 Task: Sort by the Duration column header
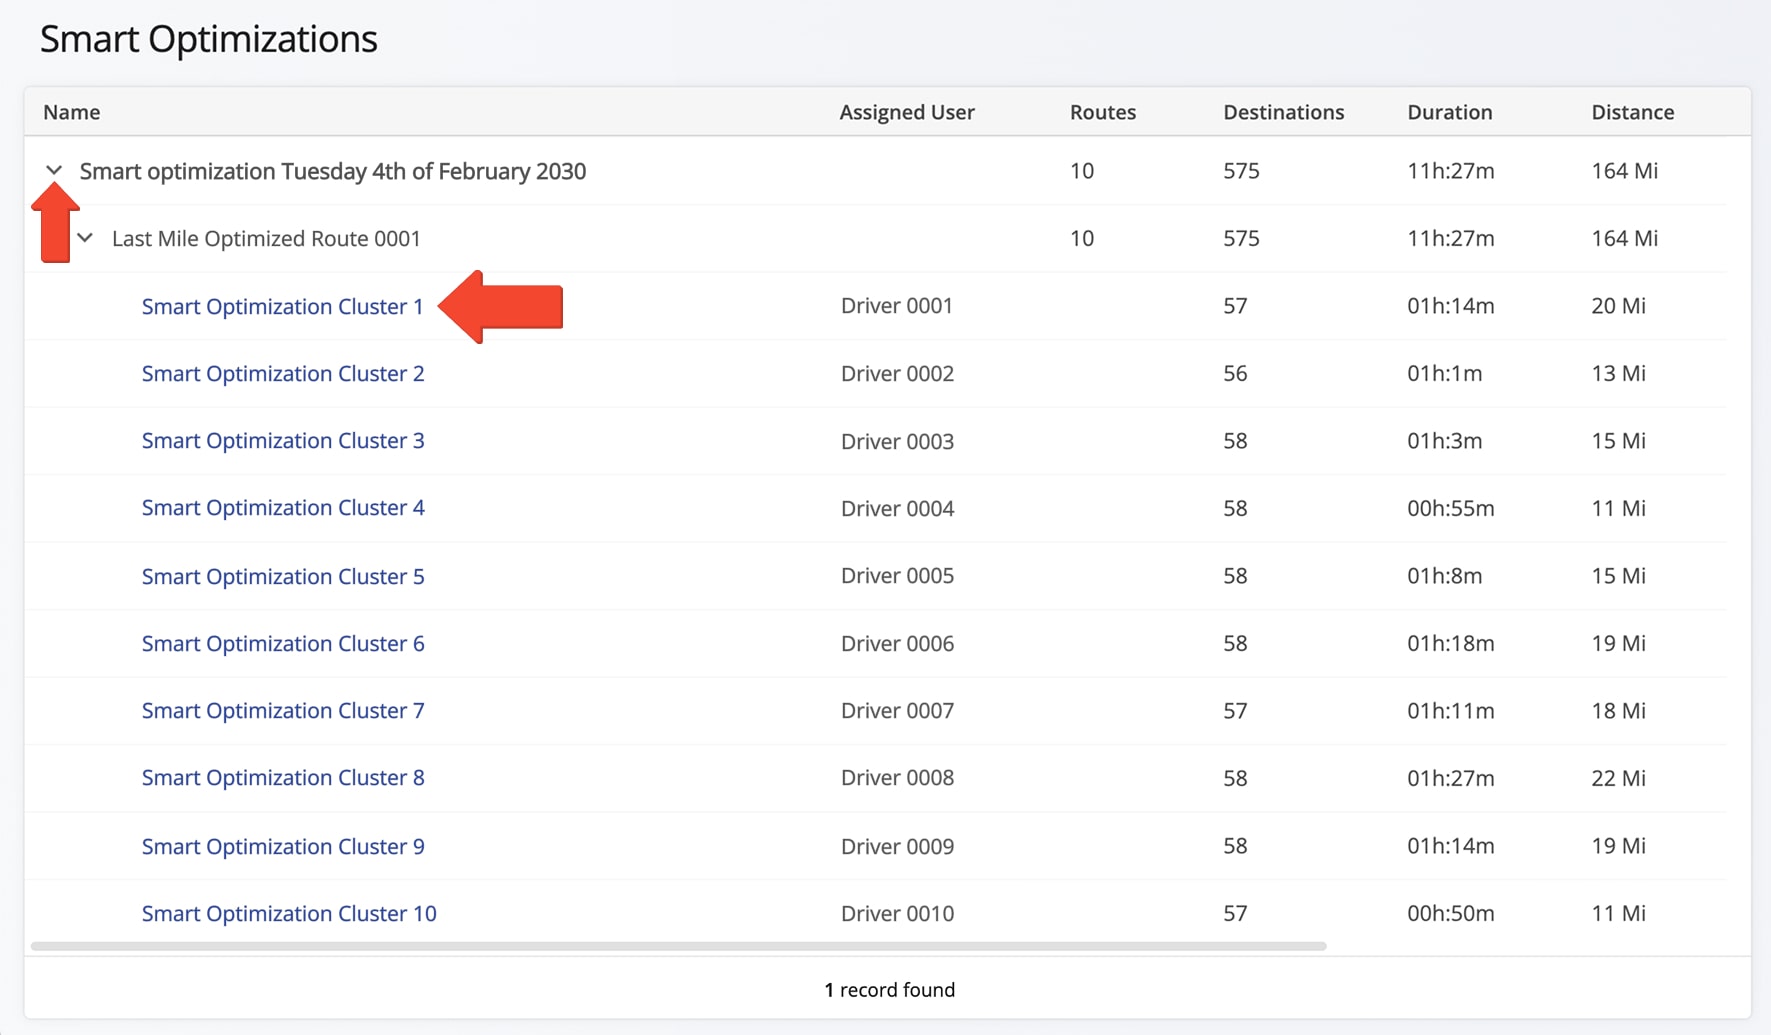pyautogui.click(x=1450, y=112)
